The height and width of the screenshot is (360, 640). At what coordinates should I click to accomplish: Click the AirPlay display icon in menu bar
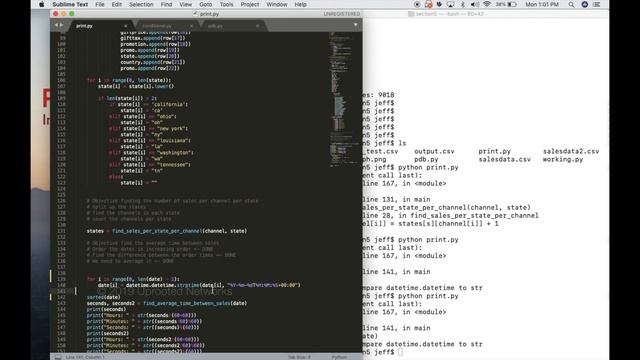pyautogui.click(x=451, y=4)
